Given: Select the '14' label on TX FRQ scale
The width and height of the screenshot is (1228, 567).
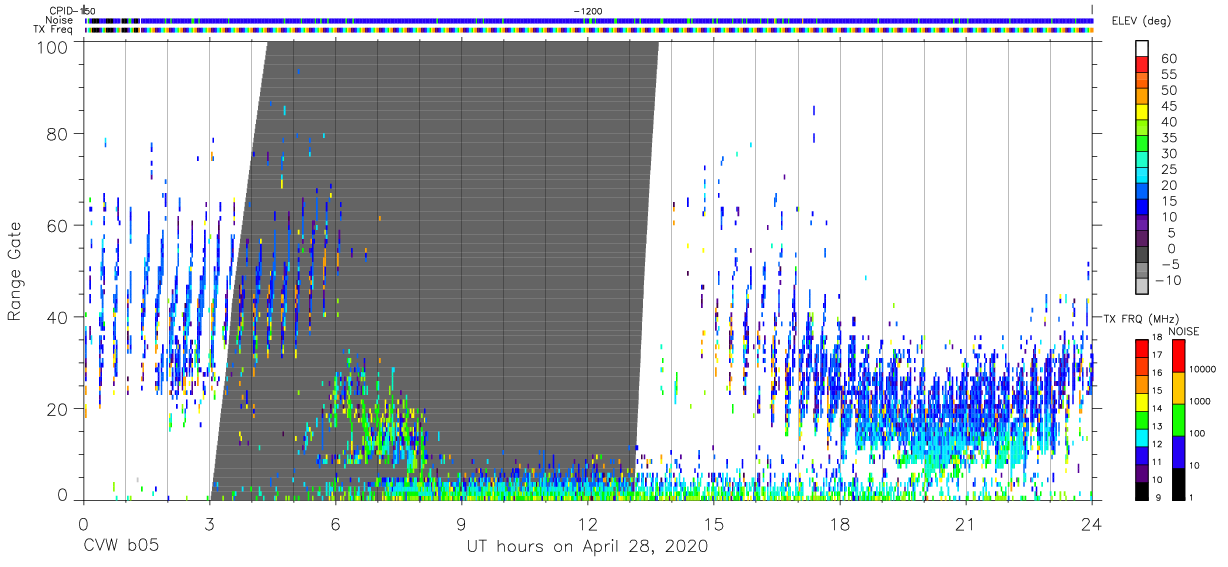Looking at the screenshot, I should pyautogui.click(x=1157, y=408).
